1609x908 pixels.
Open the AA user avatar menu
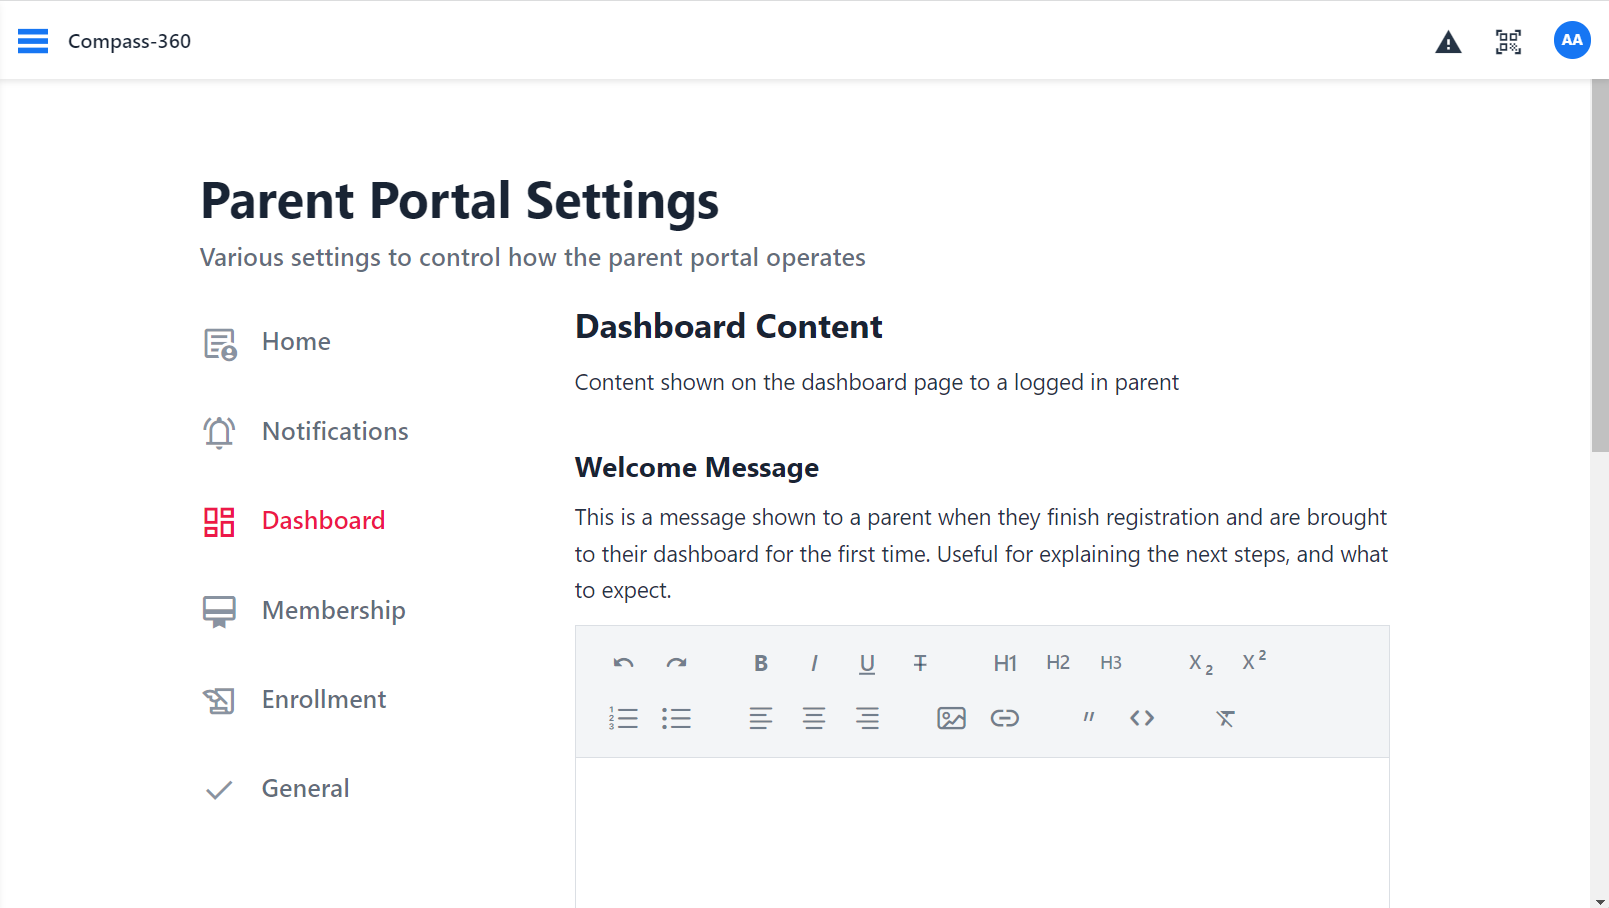(x=1571, y=40)
